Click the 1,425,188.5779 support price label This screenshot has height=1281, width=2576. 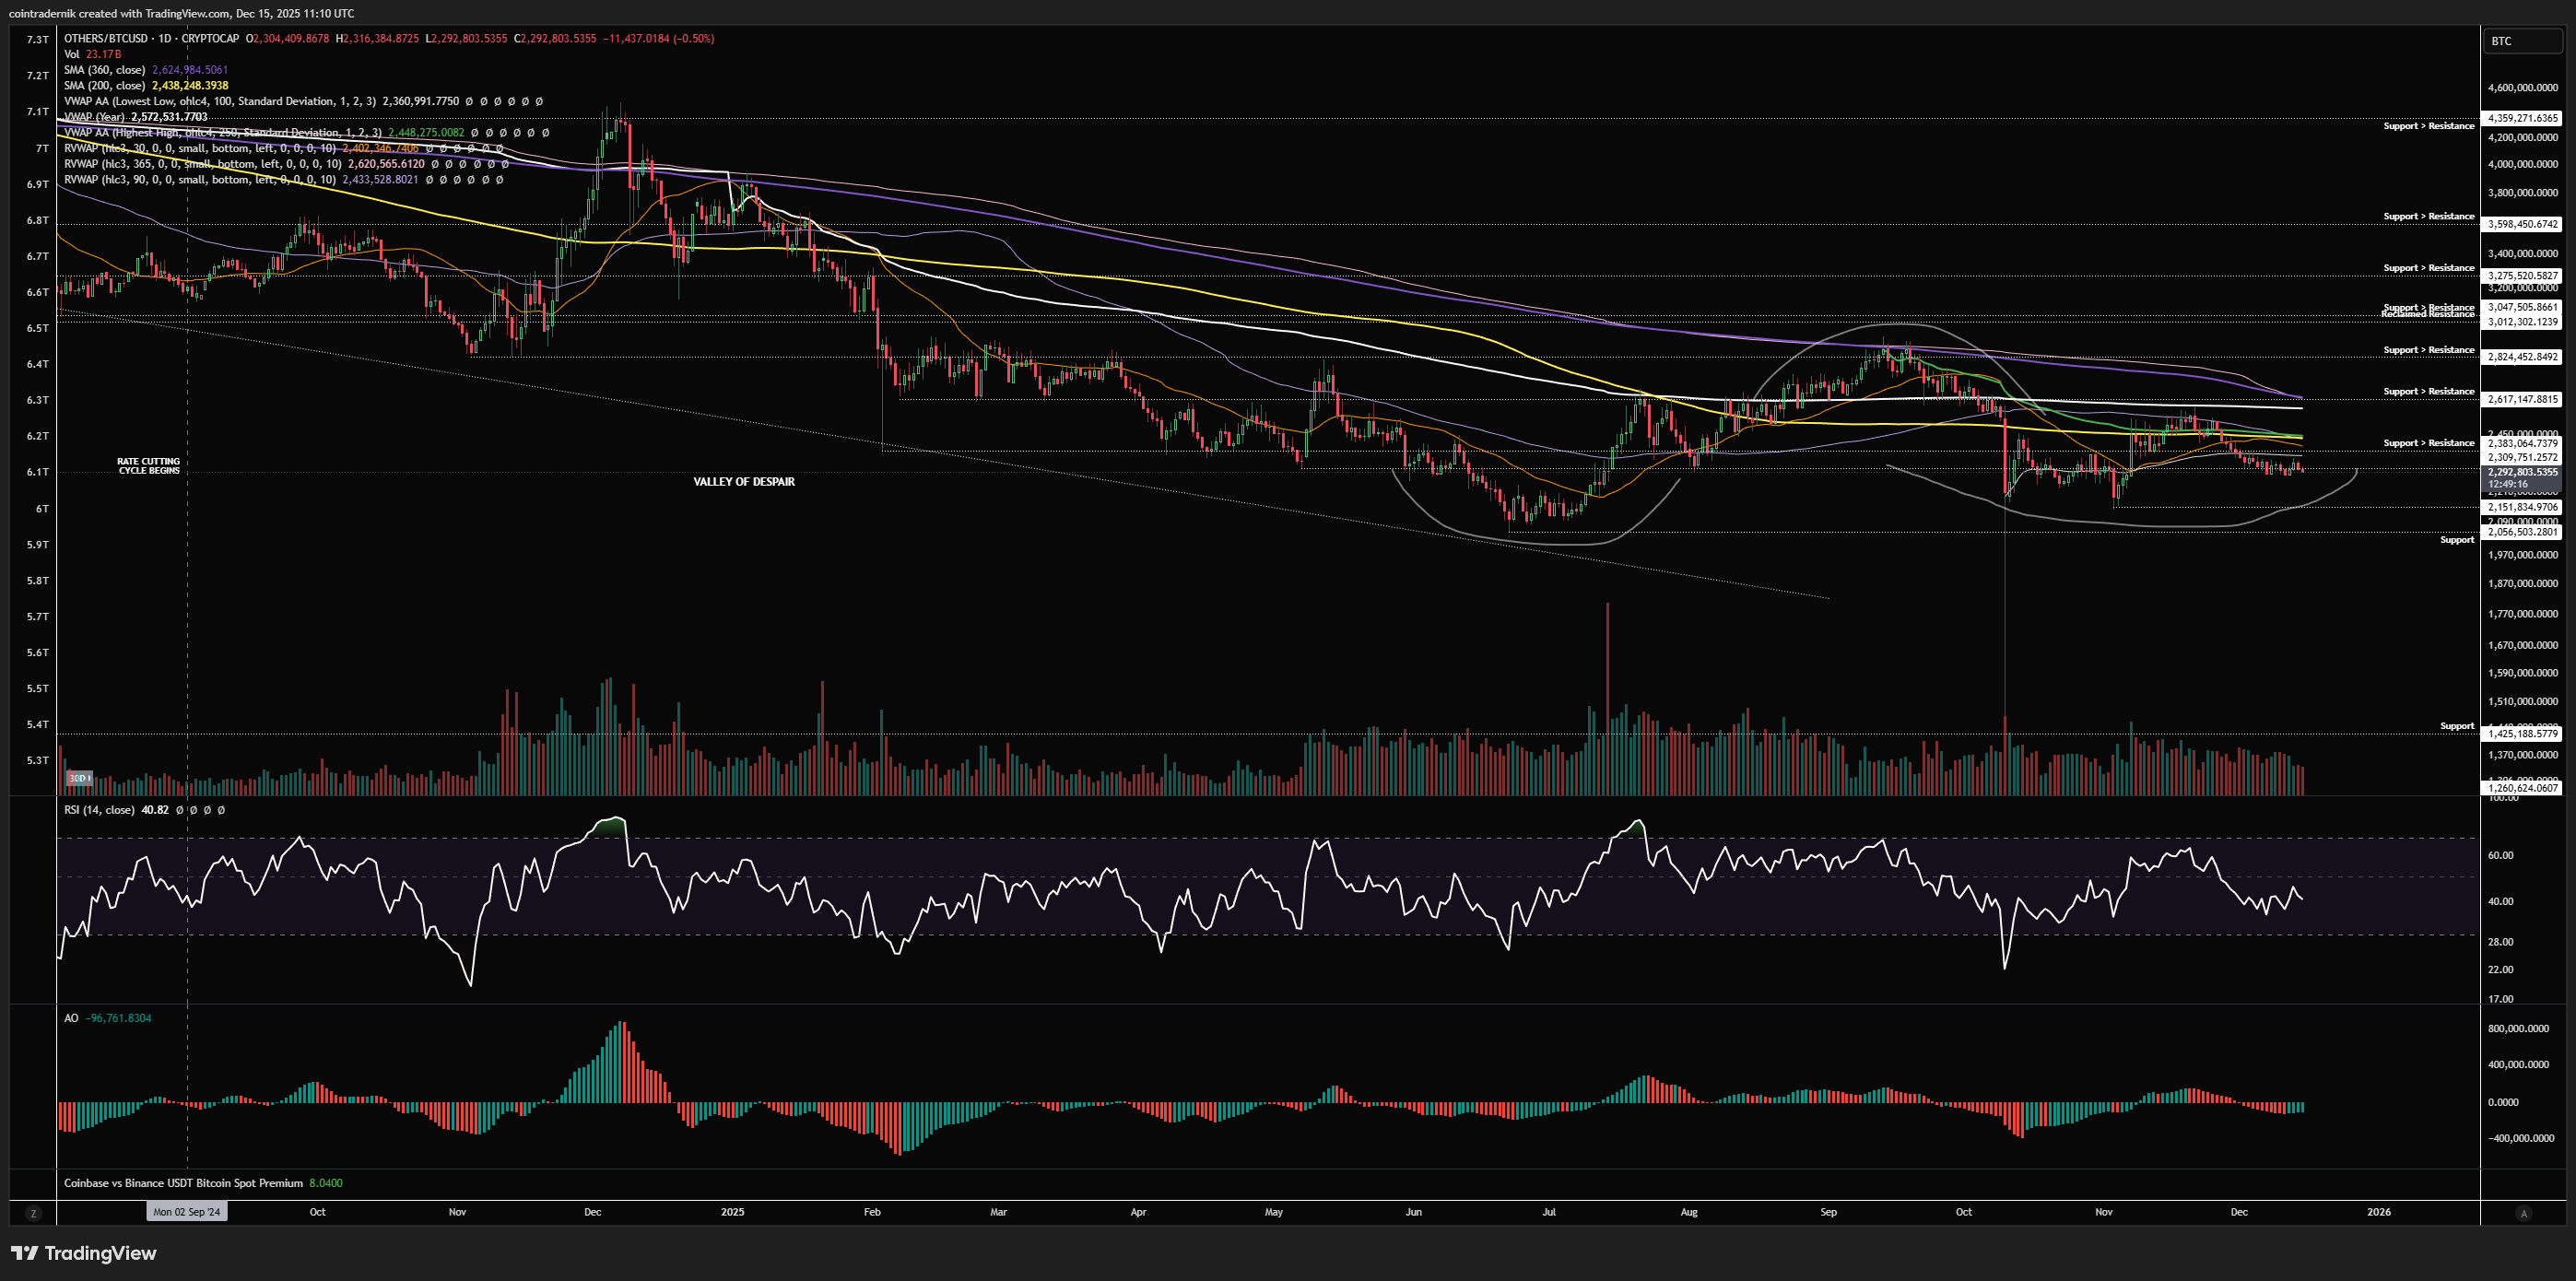2522,734
